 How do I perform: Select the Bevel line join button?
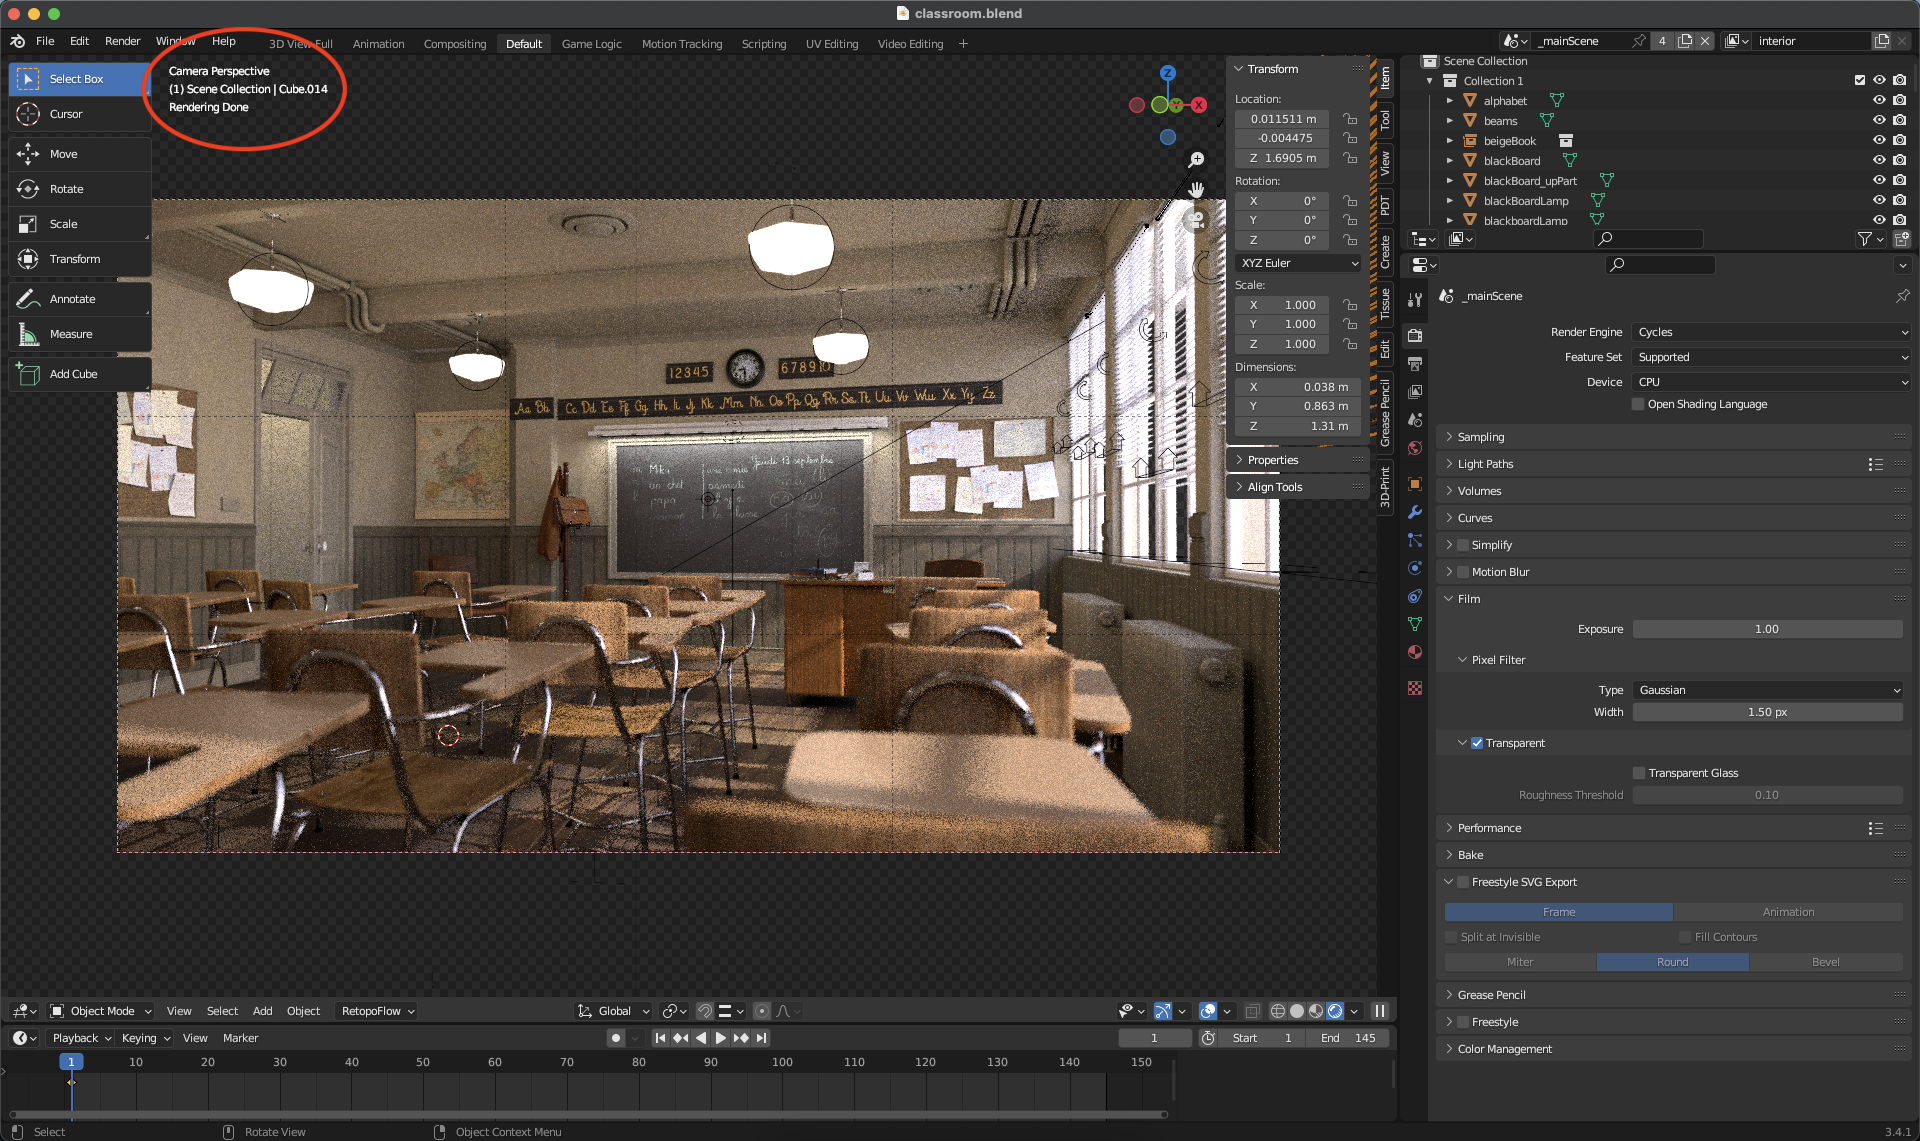(1826, 962)
